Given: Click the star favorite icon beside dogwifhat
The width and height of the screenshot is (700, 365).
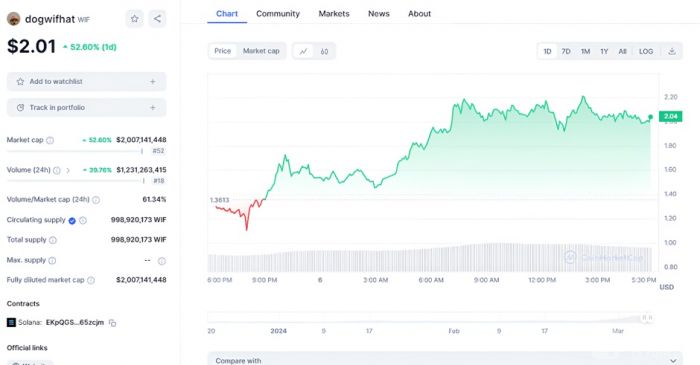Looking at the screenshot, I should [x=134, y=19].
